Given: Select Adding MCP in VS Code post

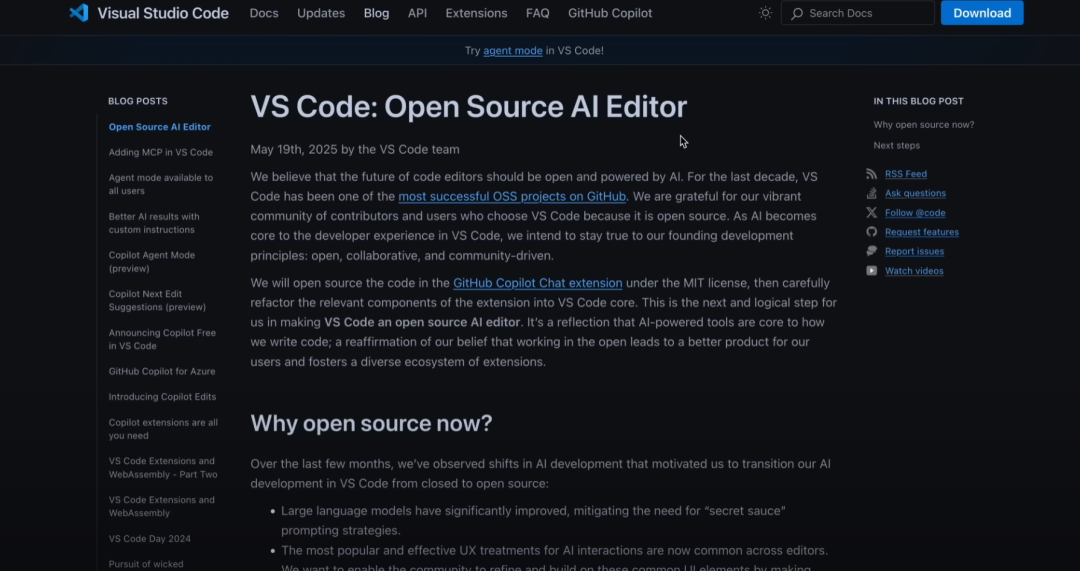Looking at the screenshot, I should 160,152.
